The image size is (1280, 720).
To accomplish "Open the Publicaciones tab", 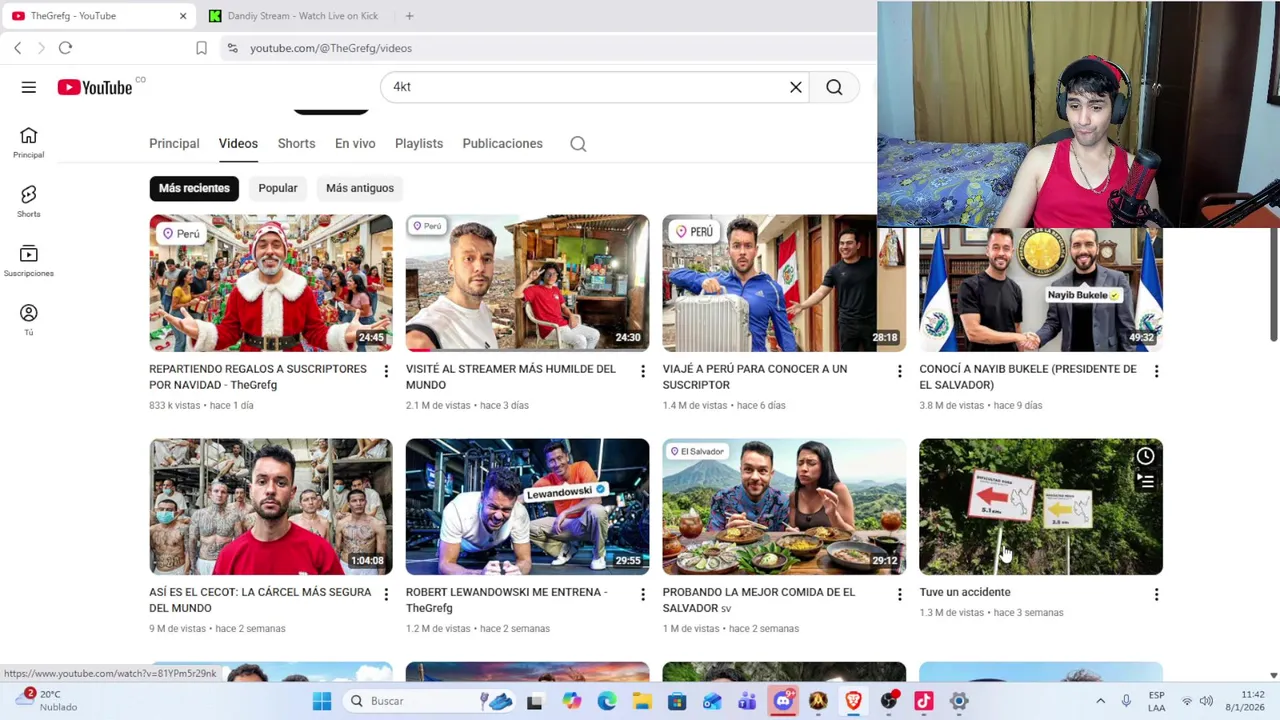I will tap(502, 144).
